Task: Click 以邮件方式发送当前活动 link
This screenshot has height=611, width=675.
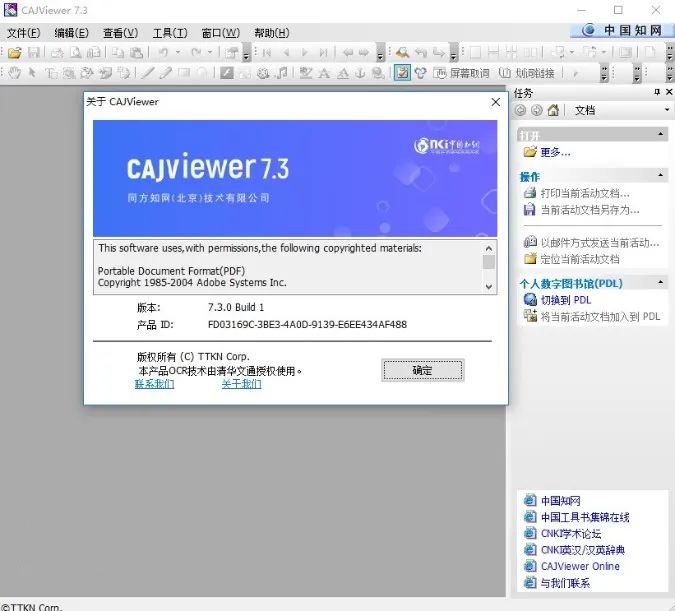Action: tap(600, 243)
